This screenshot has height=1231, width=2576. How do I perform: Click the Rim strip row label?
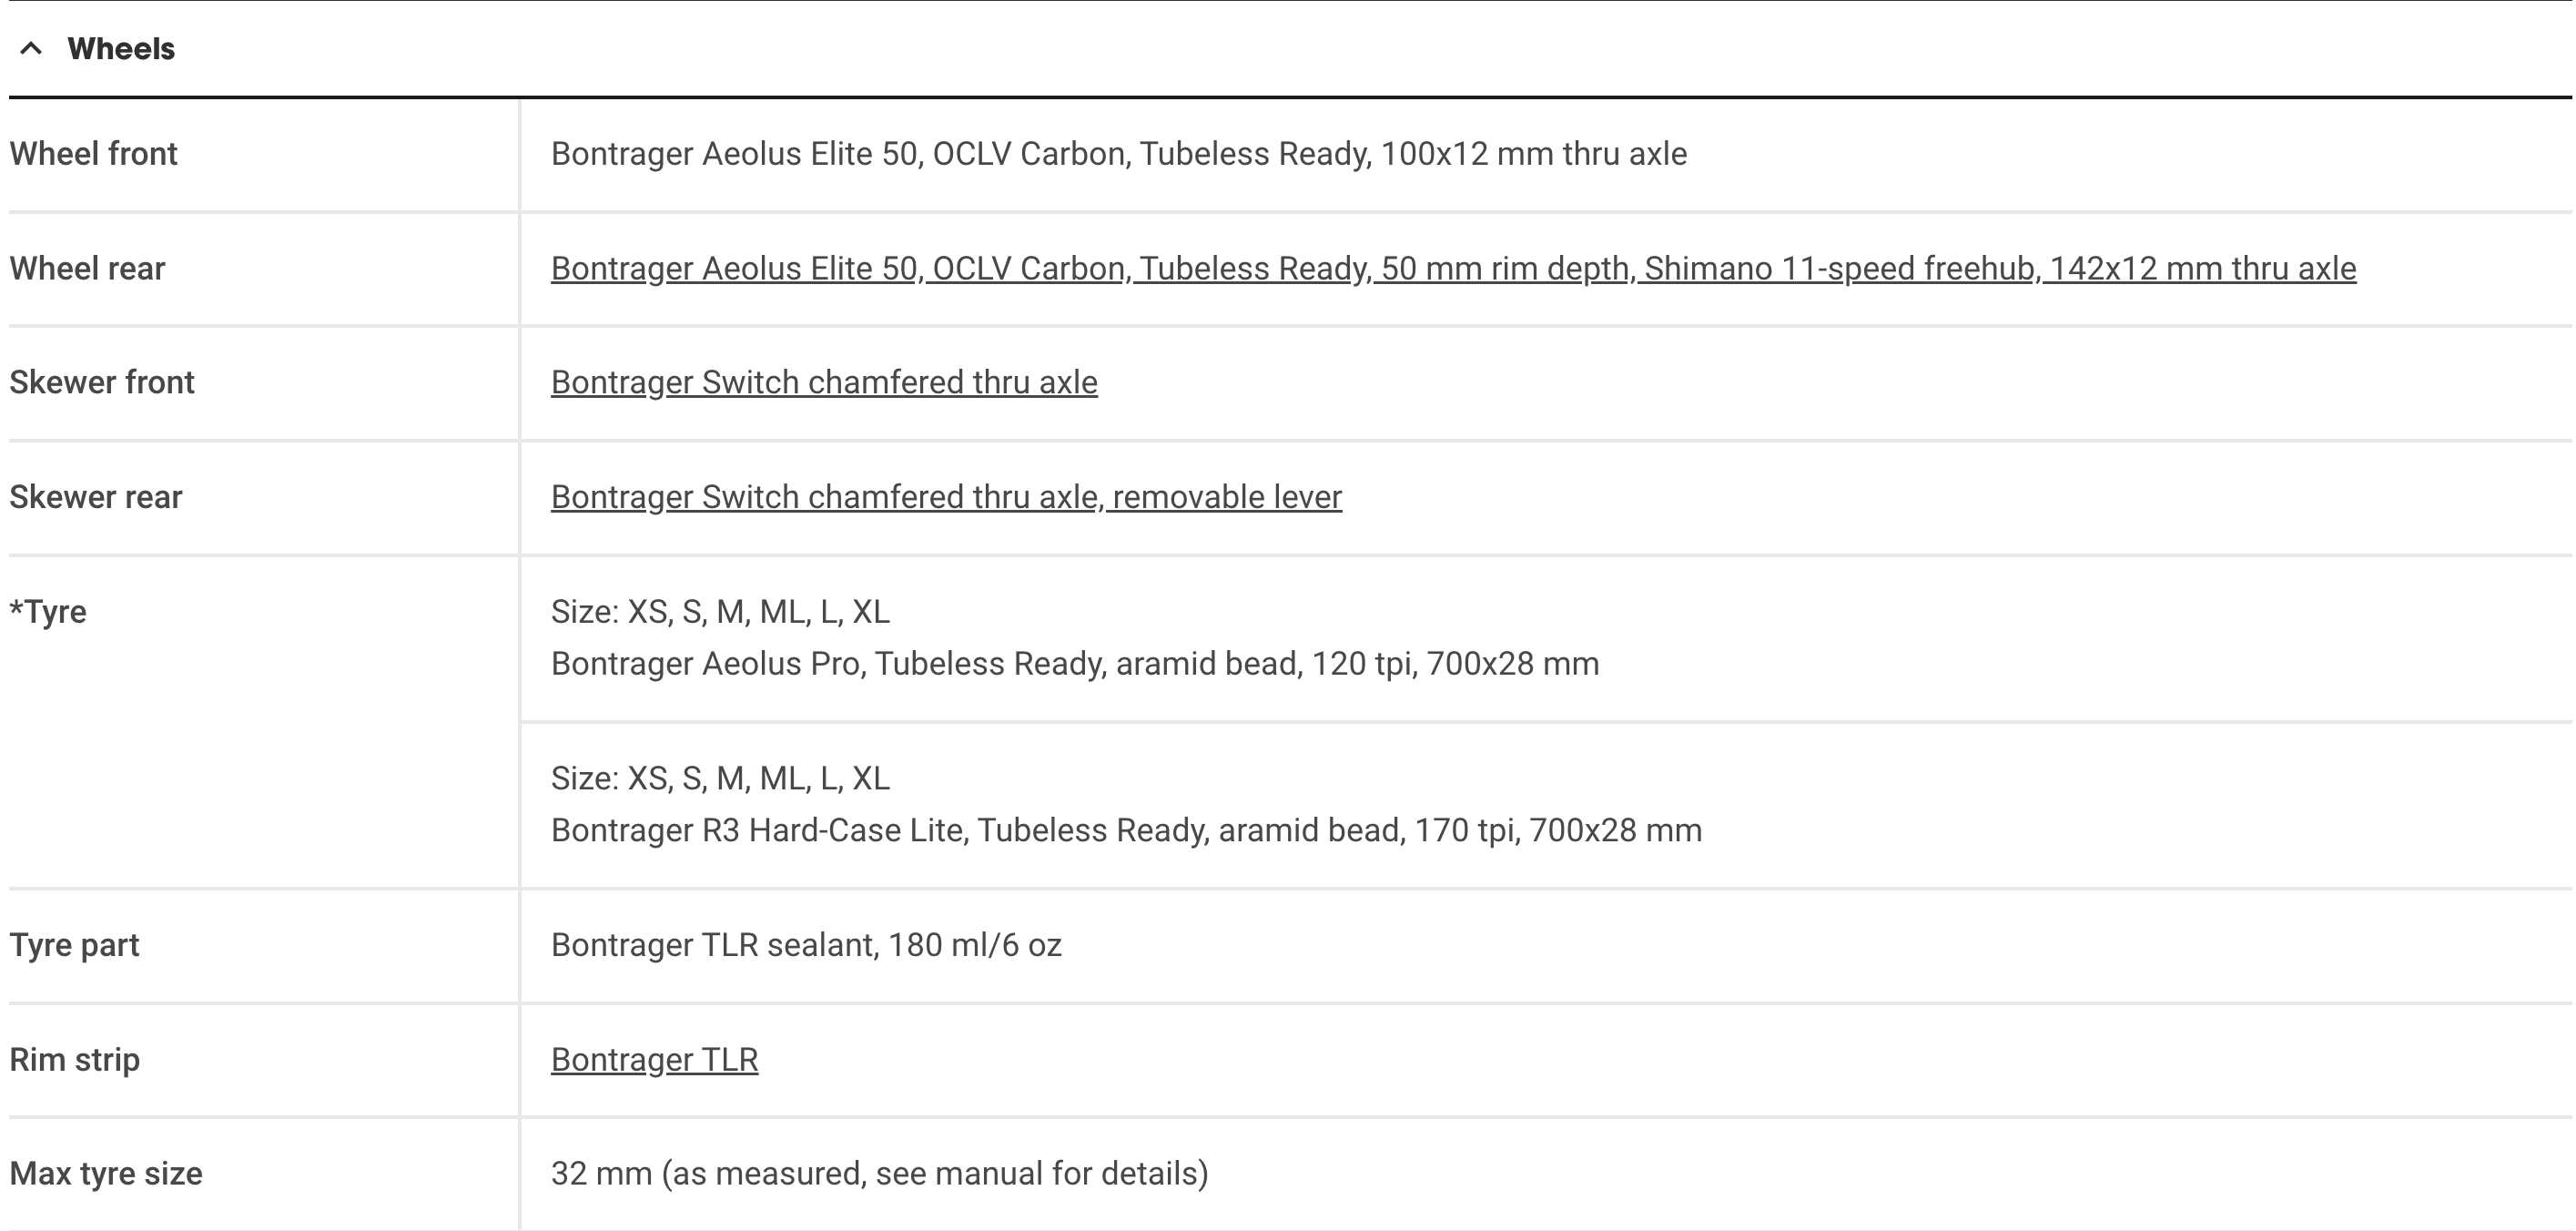pos(74,1059)
